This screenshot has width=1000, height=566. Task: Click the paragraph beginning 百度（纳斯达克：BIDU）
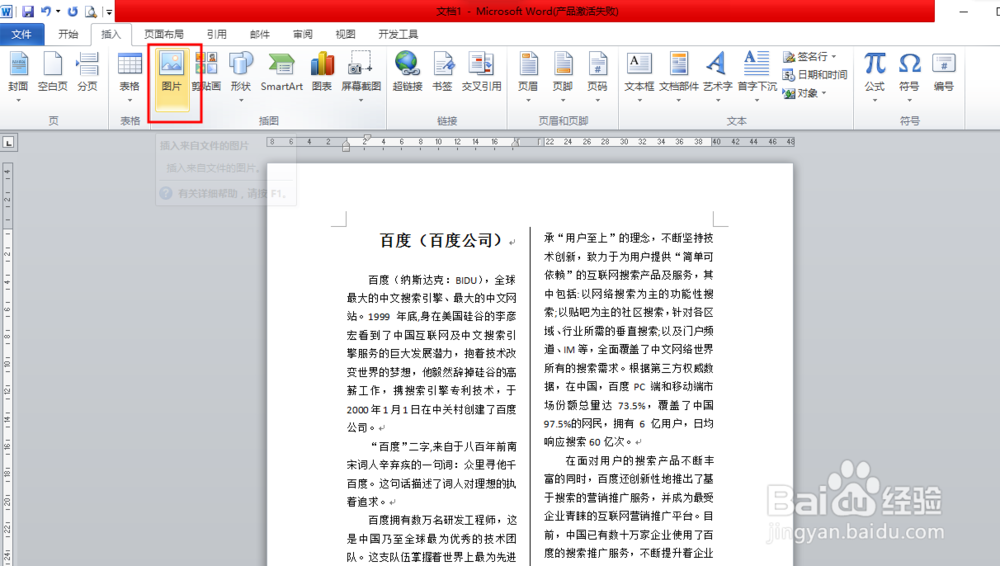pos(431,354)
